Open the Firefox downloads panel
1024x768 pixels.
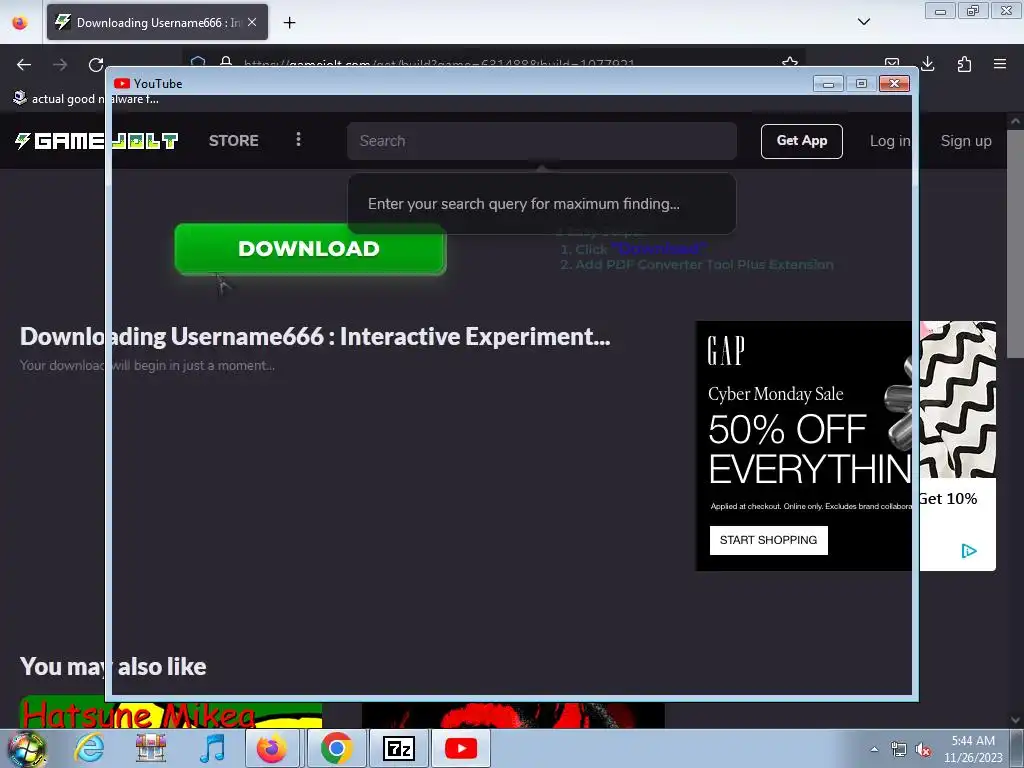[x=928, y=63]
